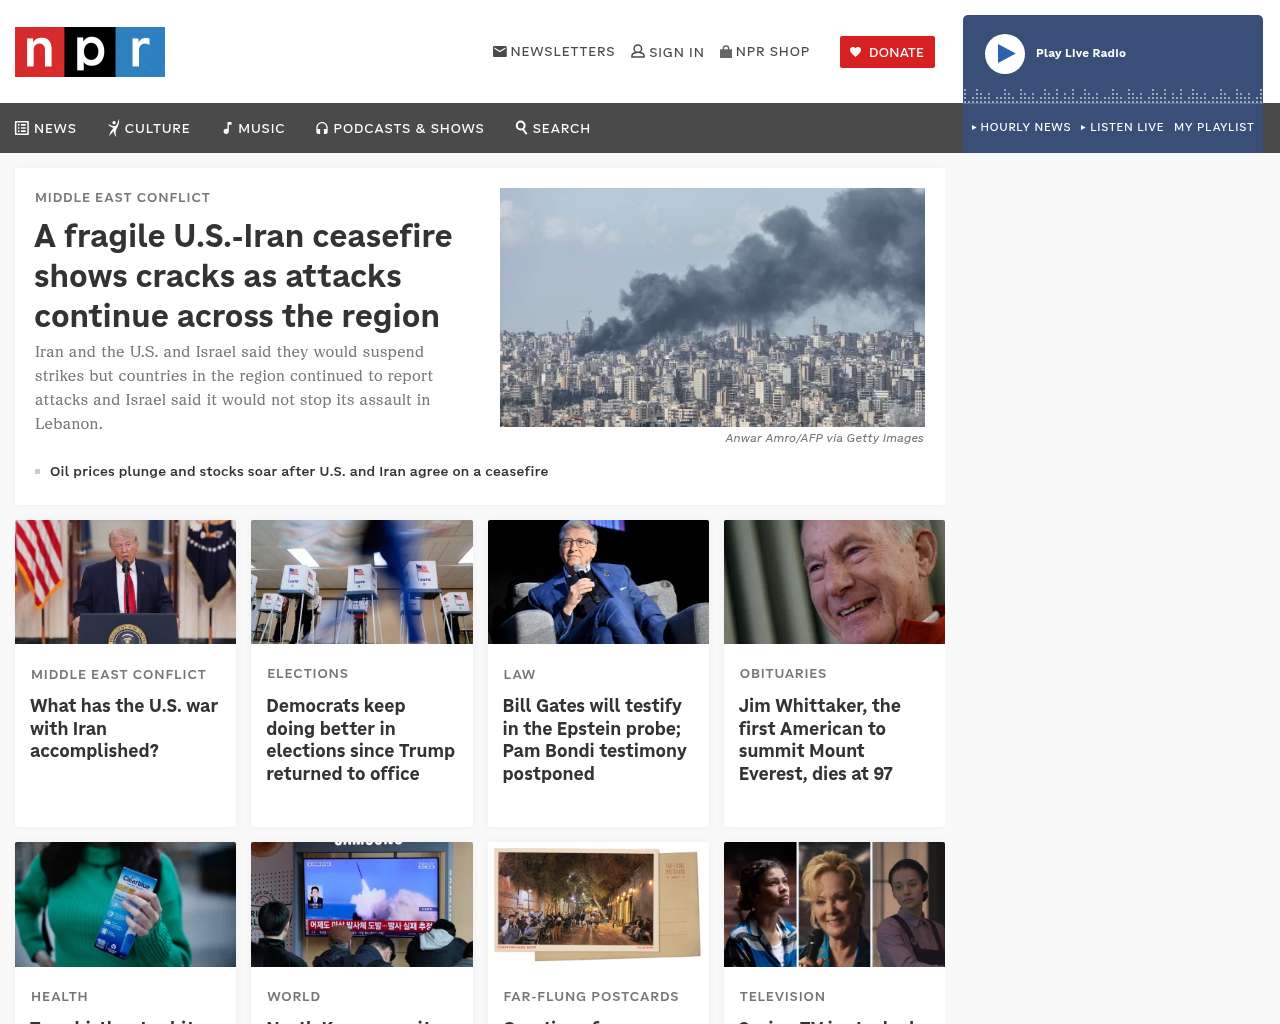Click the NPR logo
This screenshot has height=1024, width=1280.
[90, 52]
